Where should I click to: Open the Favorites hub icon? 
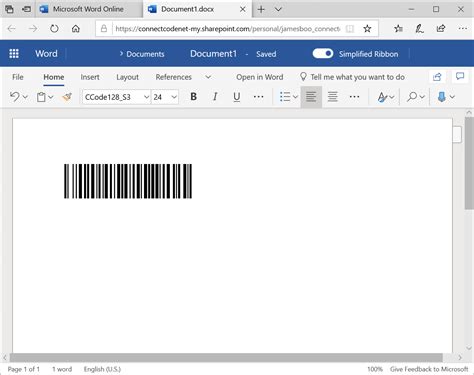[x=398, y=29]
